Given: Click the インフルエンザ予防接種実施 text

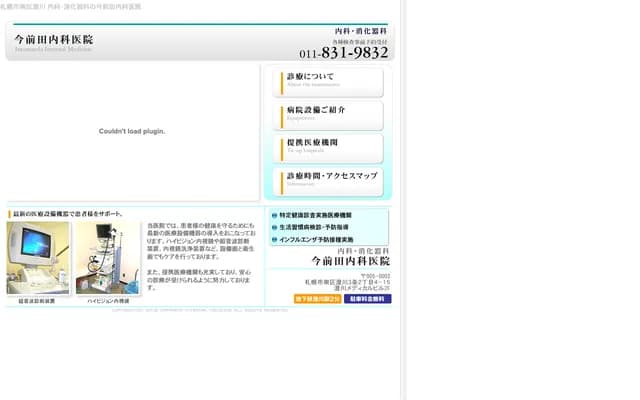Looking at the screenshot, I should [x=315, y=240].
